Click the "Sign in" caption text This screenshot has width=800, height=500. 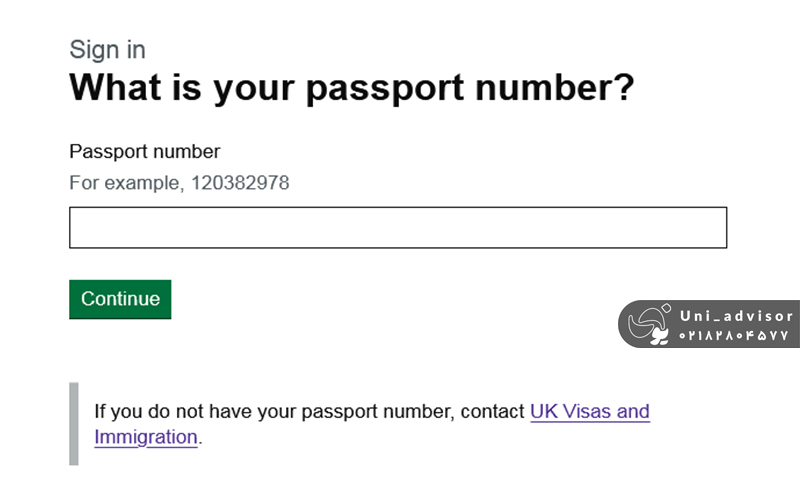pos(107,50)
